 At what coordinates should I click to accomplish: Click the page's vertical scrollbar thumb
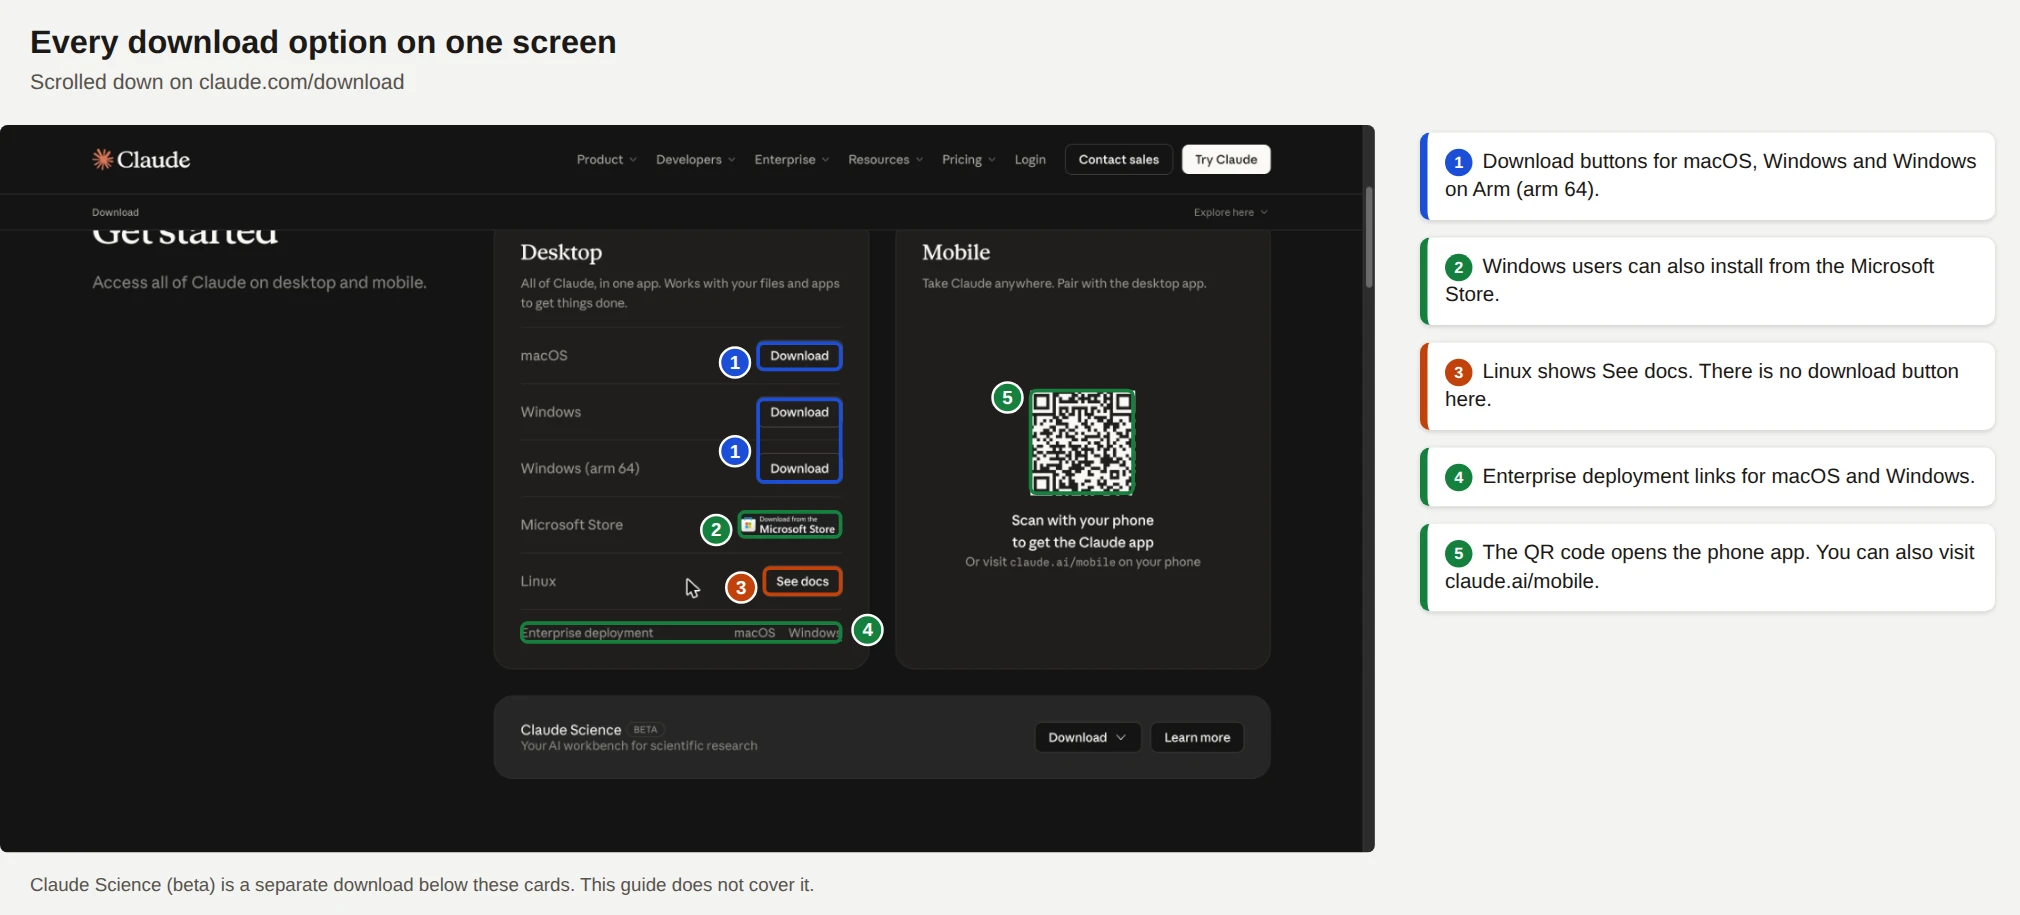pos(1369,237)
